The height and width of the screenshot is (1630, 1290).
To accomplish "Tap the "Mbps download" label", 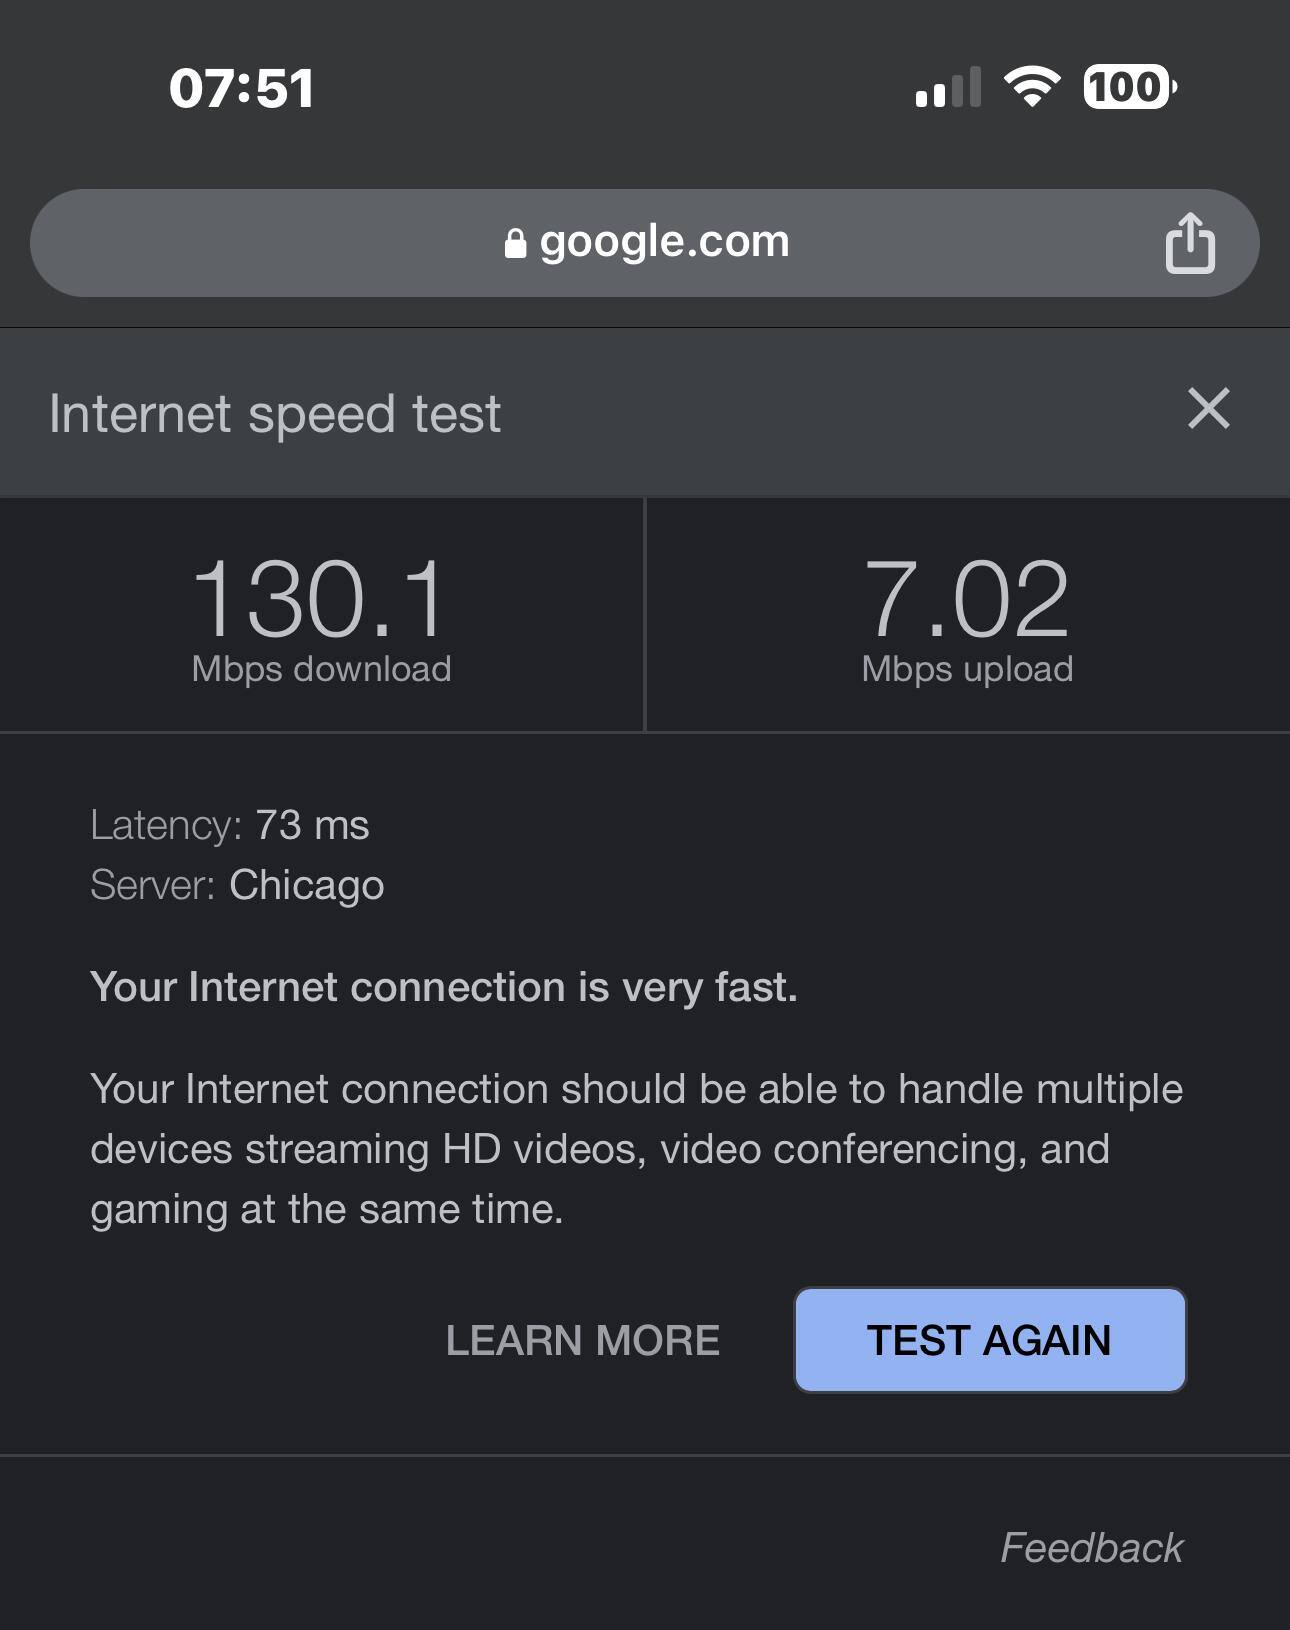I will coord(321,669).
